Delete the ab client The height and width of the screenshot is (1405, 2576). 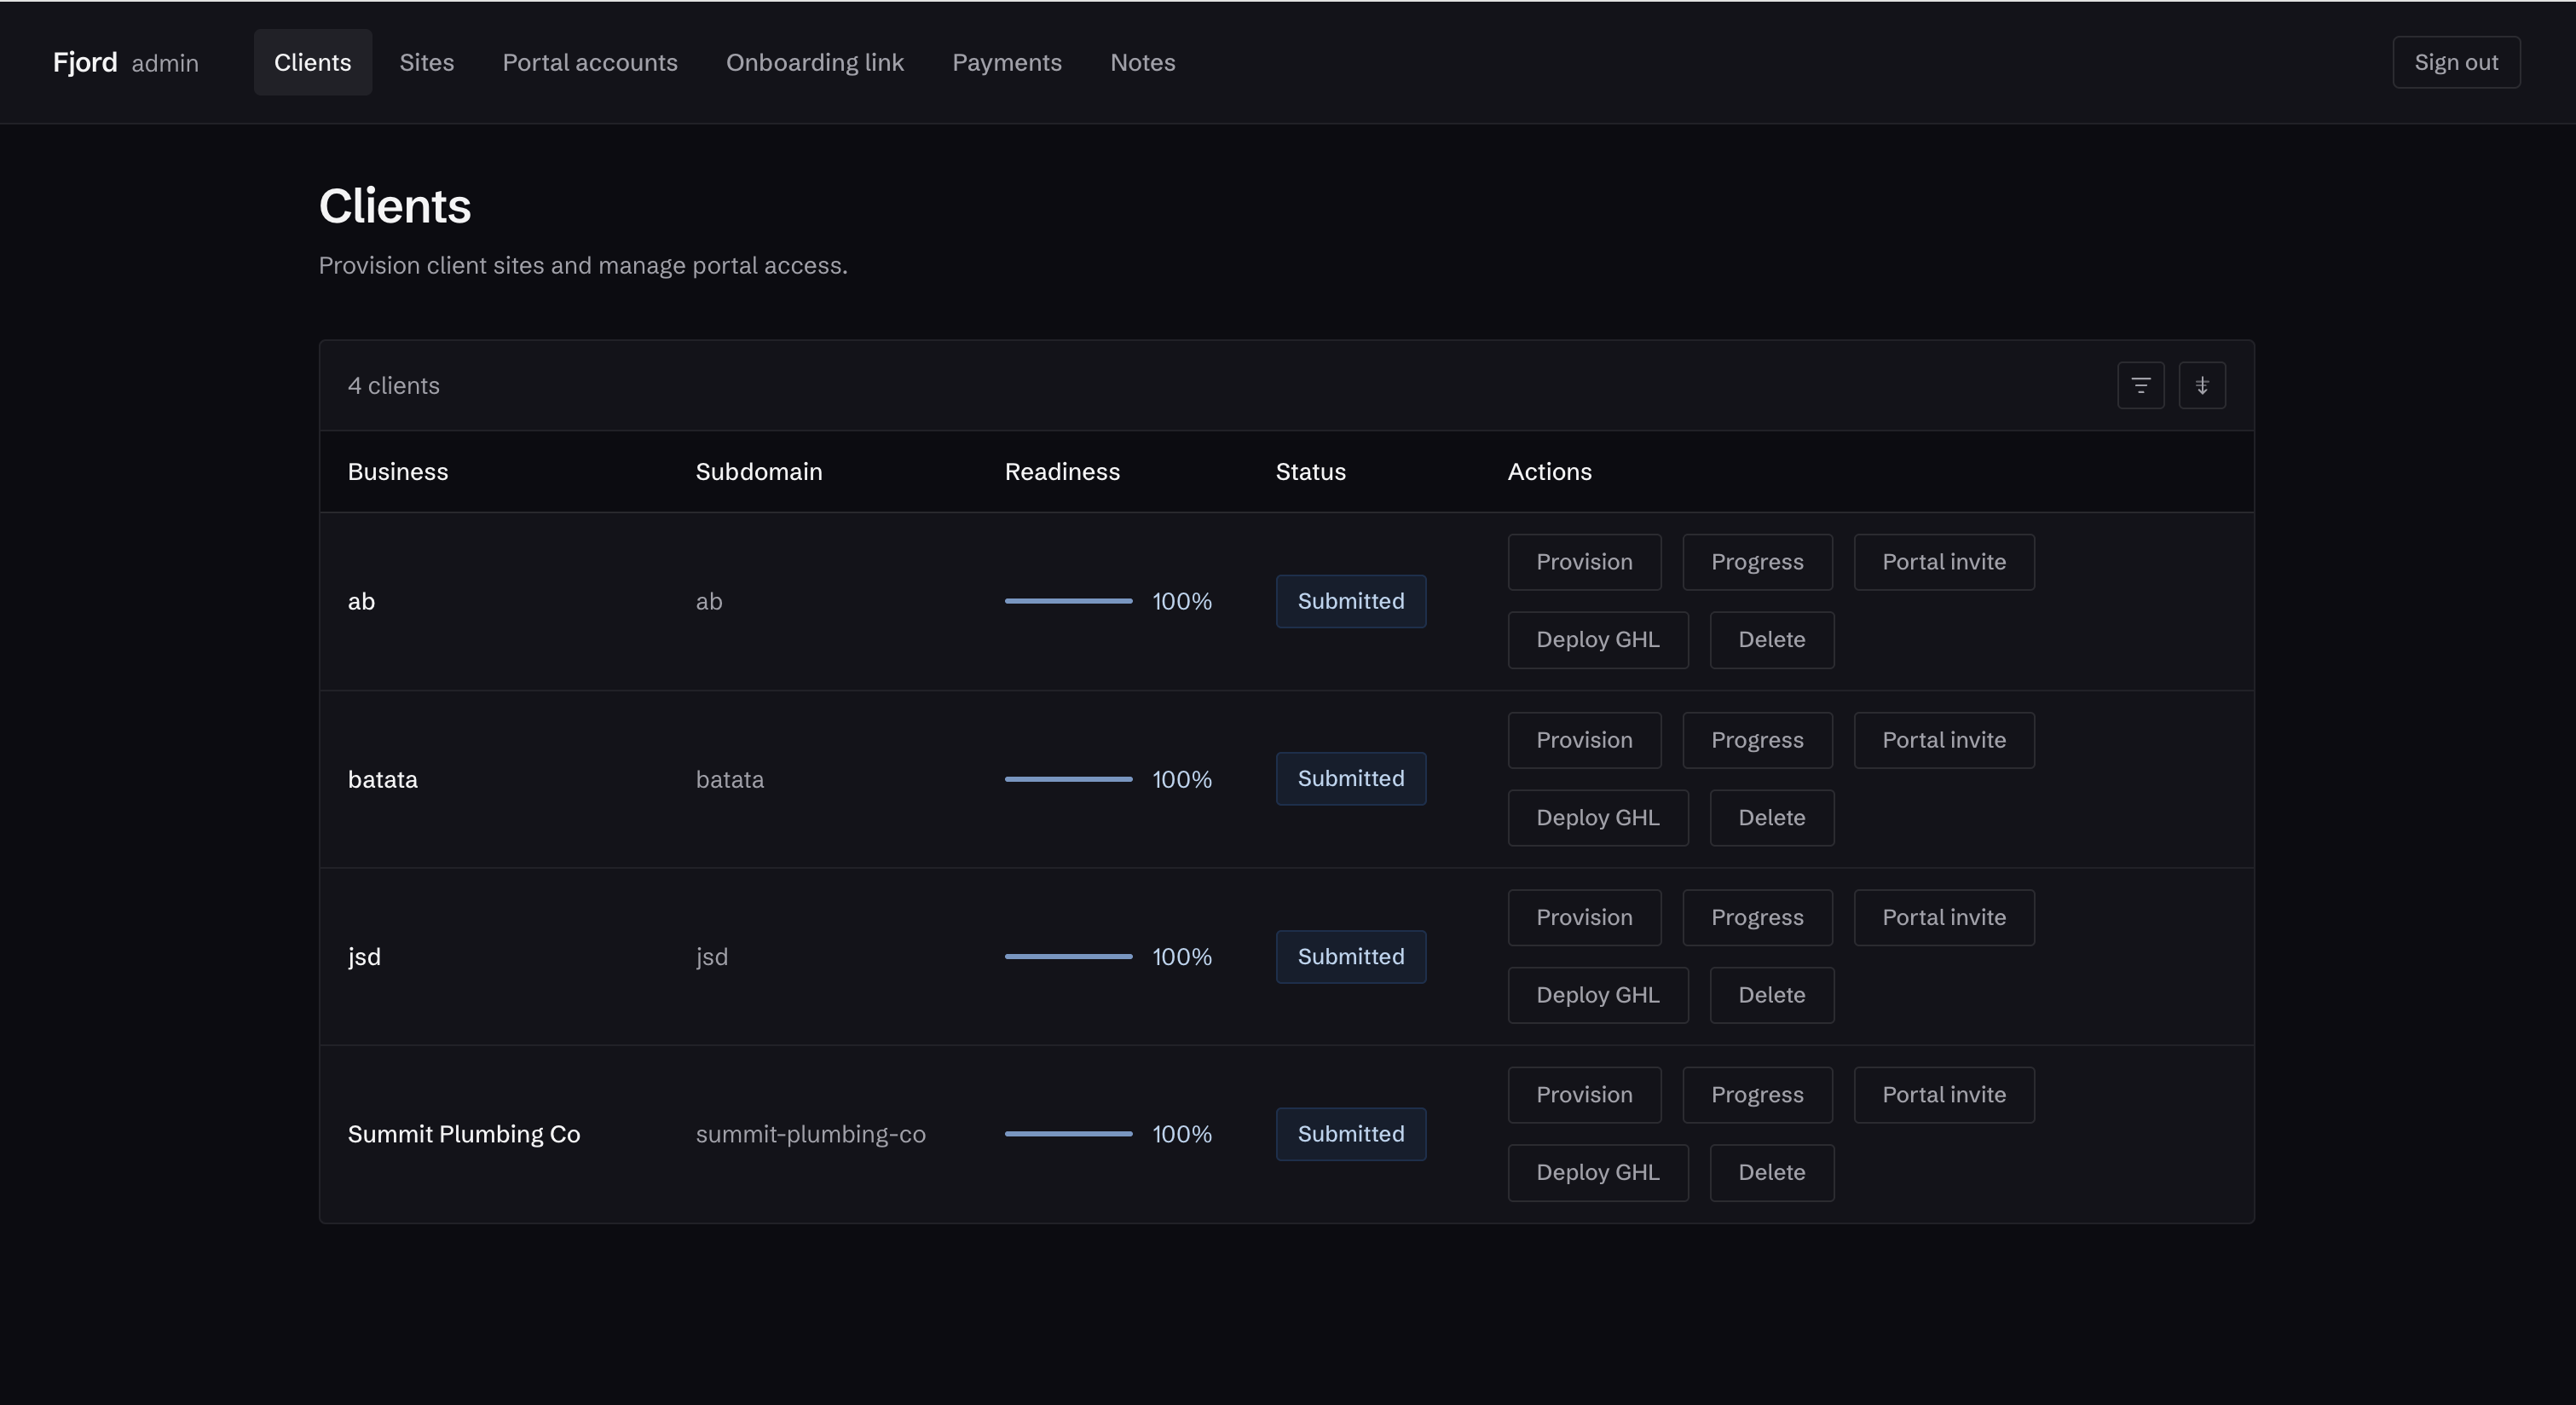click(x=1772, y=640)
